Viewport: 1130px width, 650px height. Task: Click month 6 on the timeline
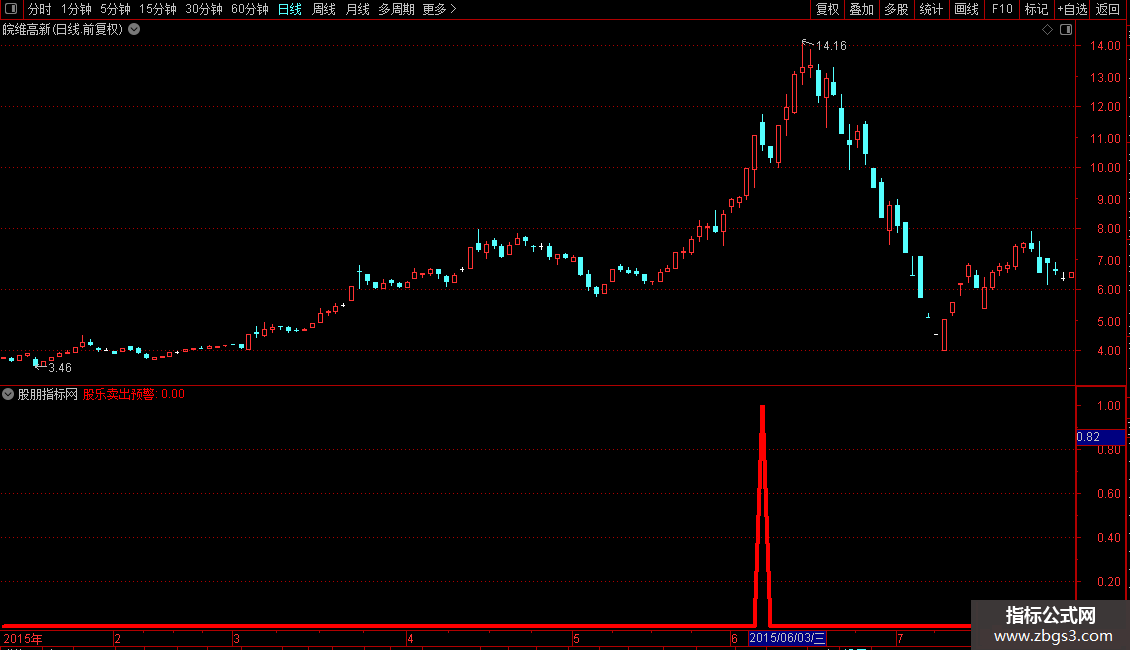[734, 639]
